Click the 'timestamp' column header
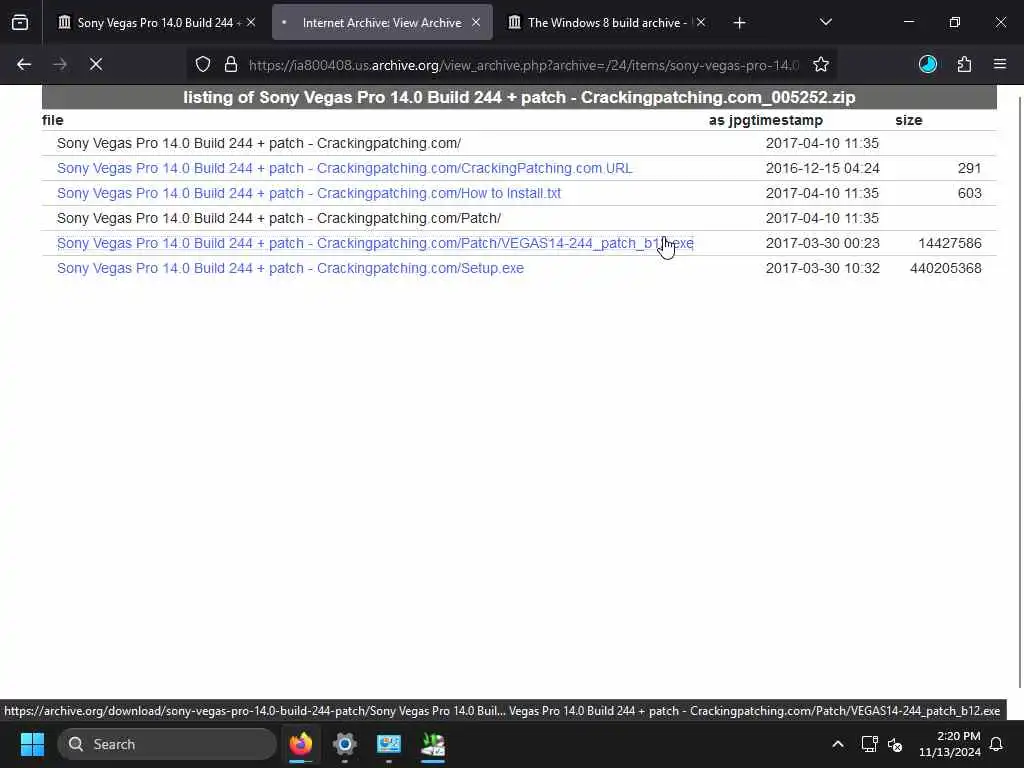Image resolution: width=1024 pixels, height=768 pixels. click(x=784, y=120)
